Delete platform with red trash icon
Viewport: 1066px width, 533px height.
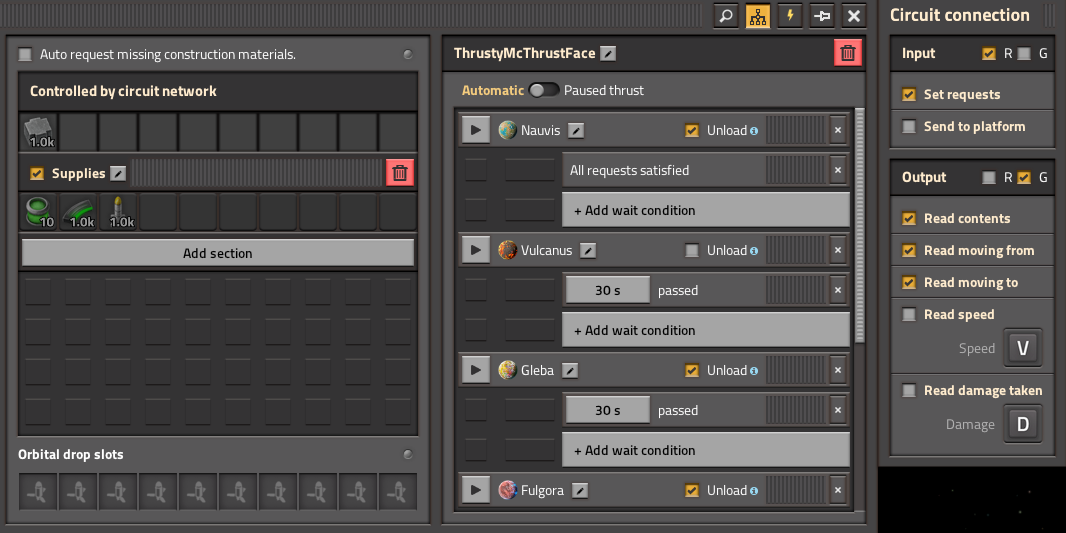[848, 53]
